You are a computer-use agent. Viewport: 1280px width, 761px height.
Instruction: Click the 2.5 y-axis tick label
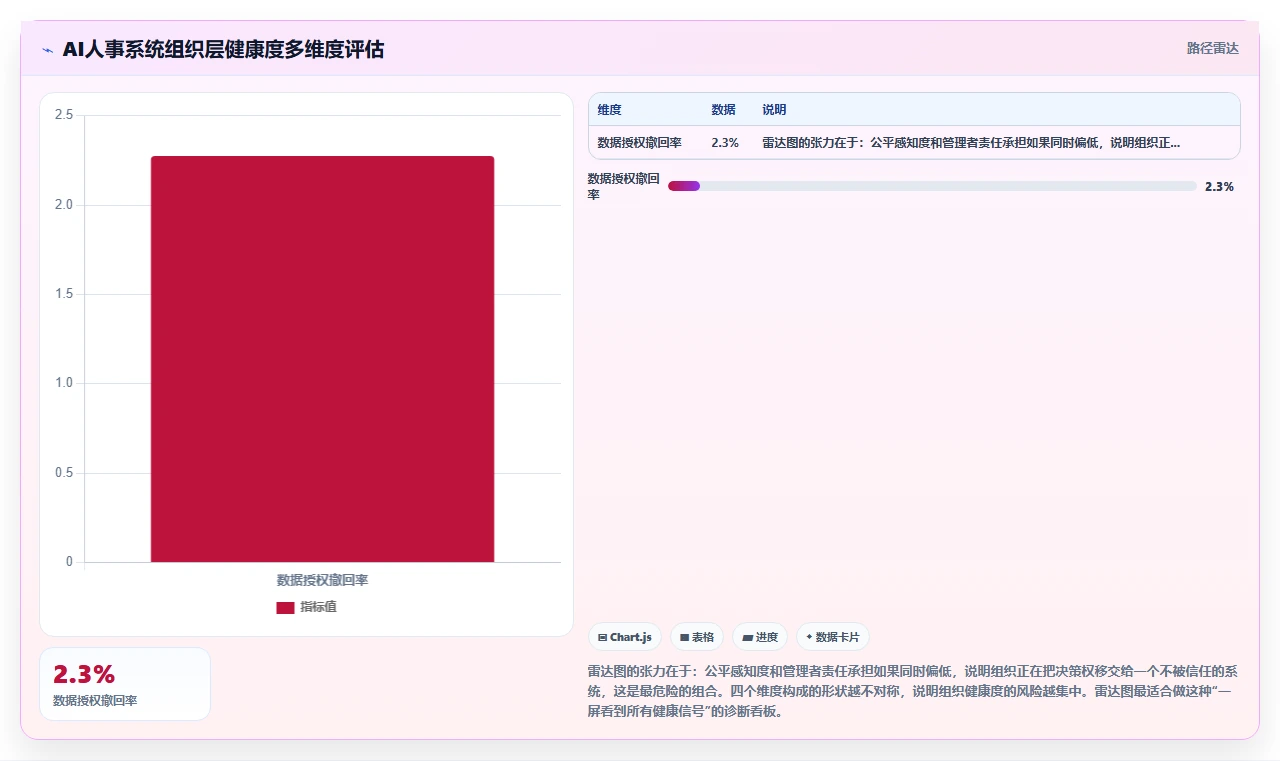point(63,115)
